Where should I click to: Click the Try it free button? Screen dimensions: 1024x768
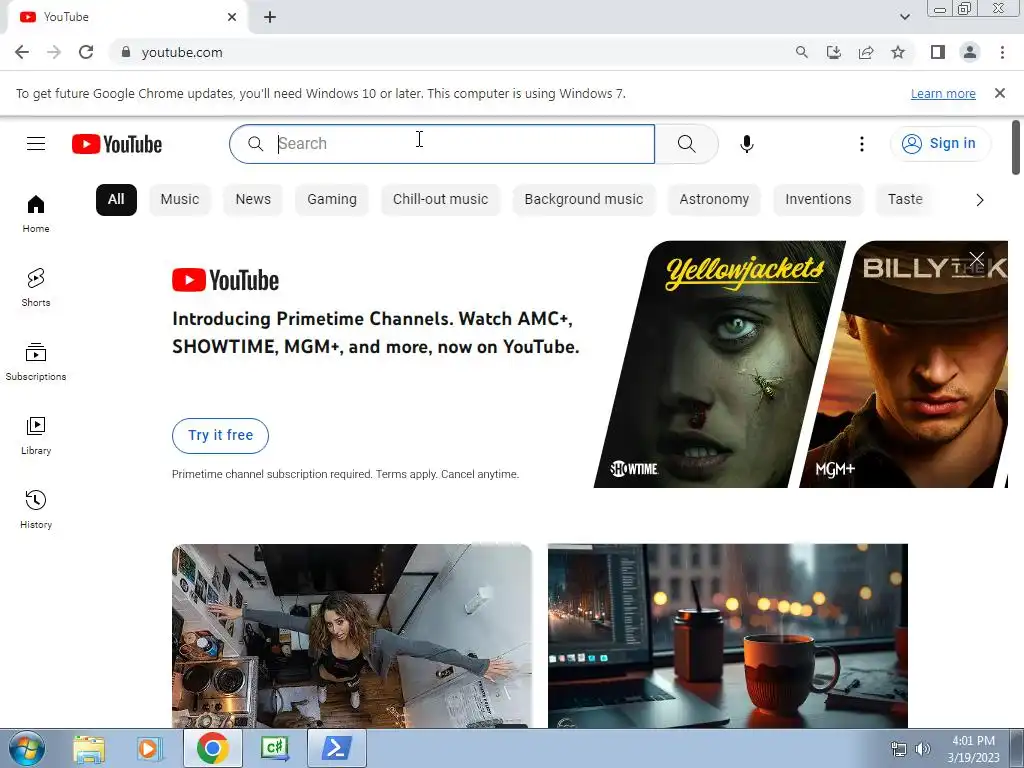coord(220,436)
